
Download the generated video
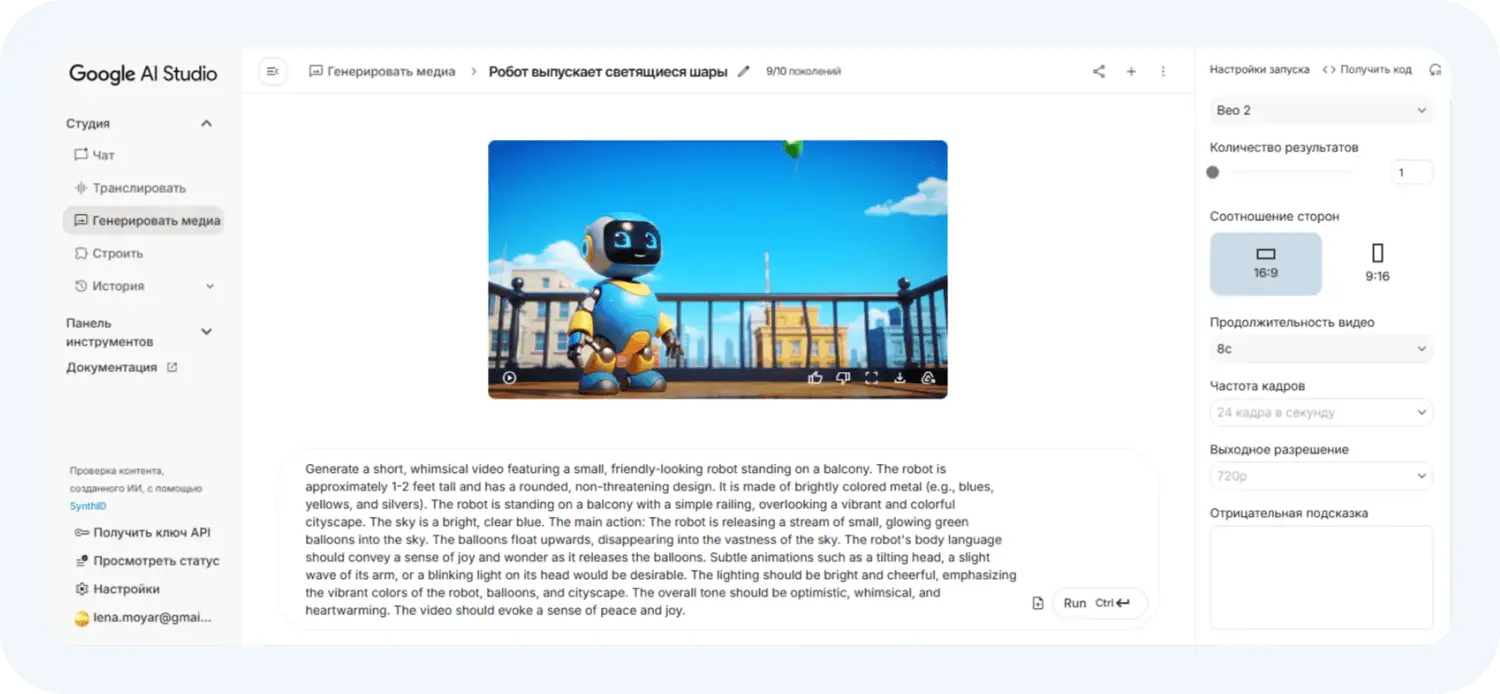click(899, 378)
